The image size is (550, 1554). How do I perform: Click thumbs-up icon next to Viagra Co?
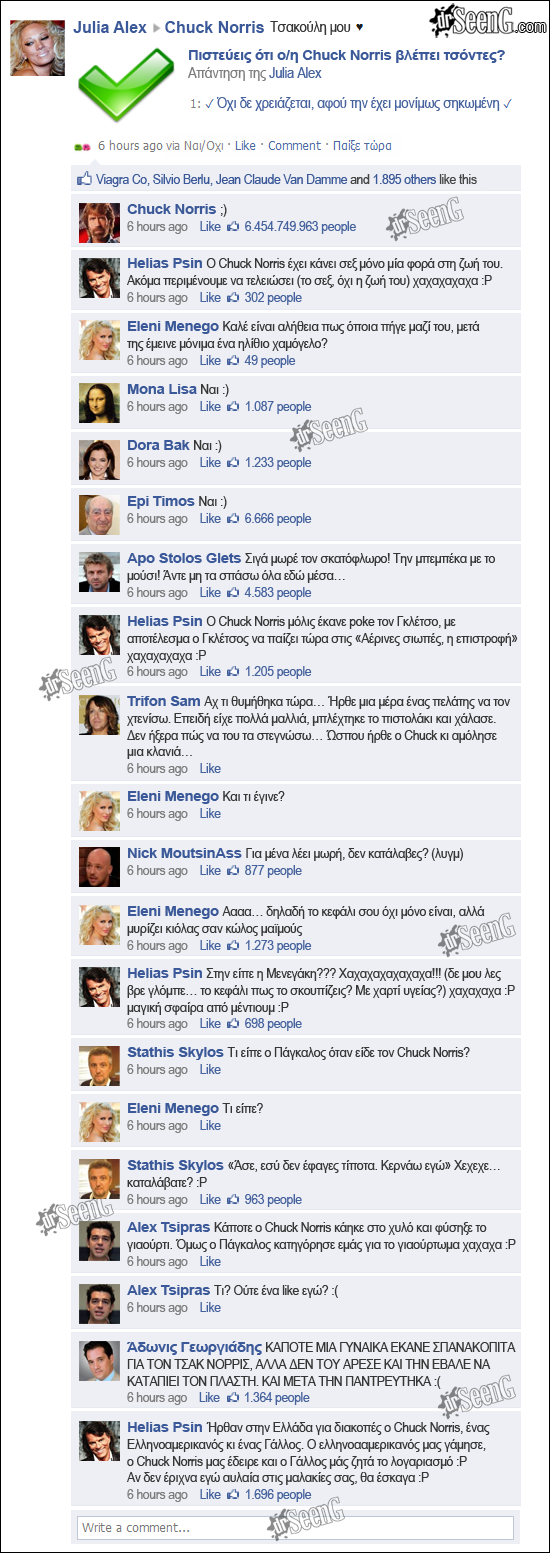pos(84,180)
